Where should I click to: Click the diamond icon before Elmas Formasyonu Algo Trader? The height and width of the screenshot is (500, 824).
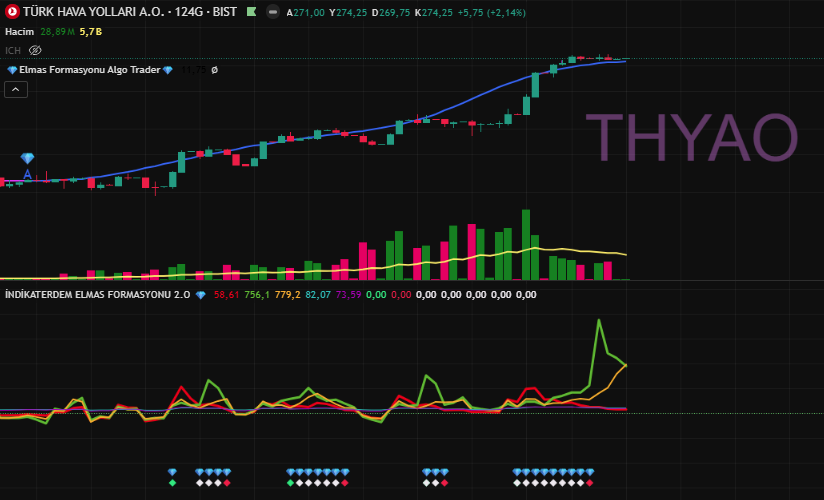click(x=12, y=70)
